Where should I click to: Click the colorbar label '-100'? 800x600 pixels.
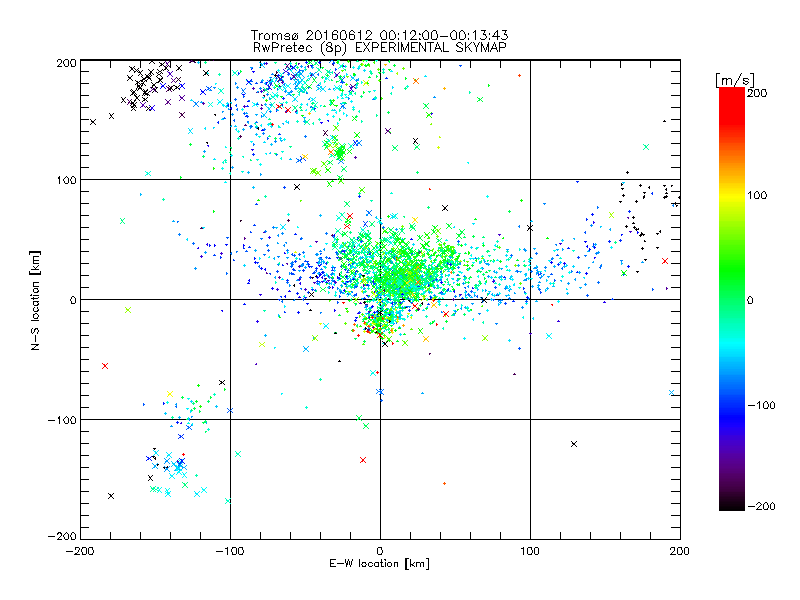click(761, 406)
